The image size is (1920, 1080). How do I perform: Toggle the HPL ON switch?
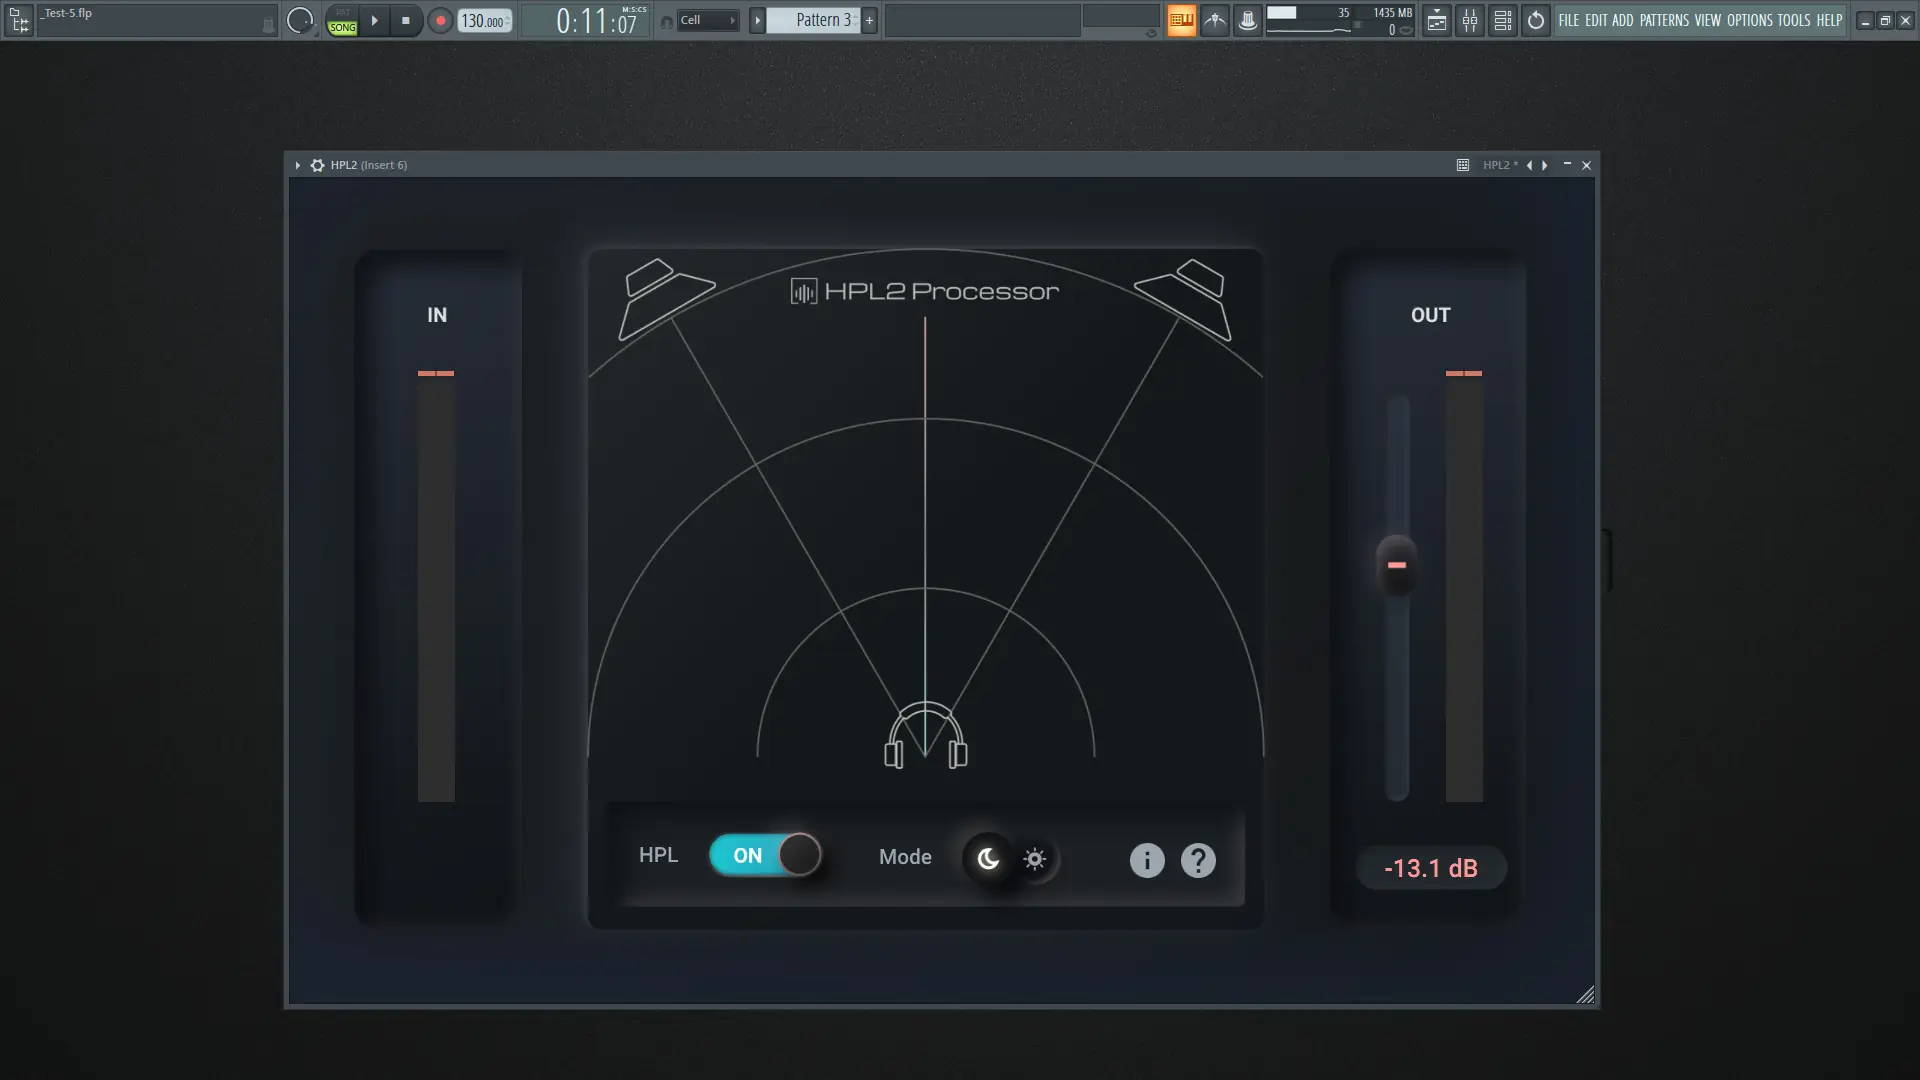pos(766,855)
